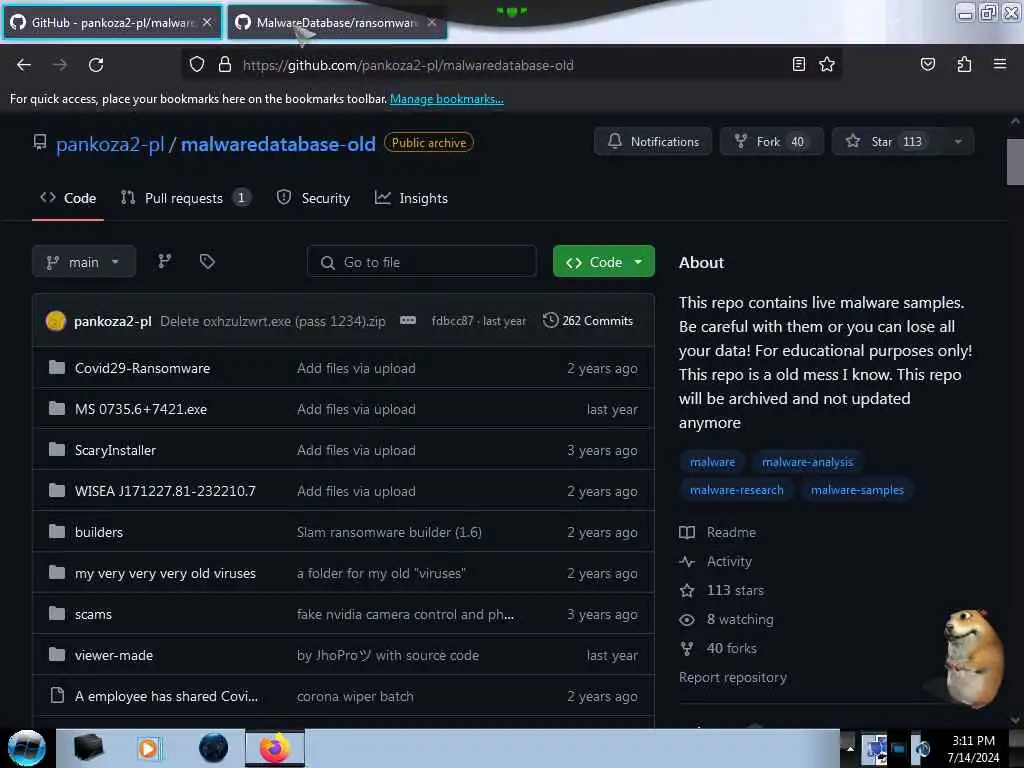Screen dimensions: 1024x768
Task: Click the browser forward arrow
Action: (x=59, y=65)
